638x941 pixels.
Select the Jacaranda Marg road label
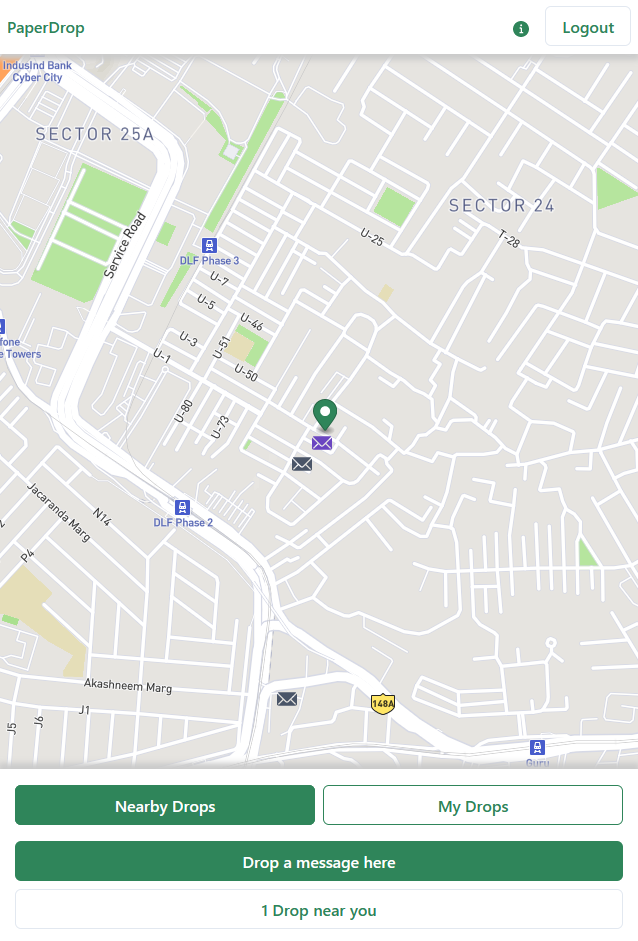[x=59, y=512]
